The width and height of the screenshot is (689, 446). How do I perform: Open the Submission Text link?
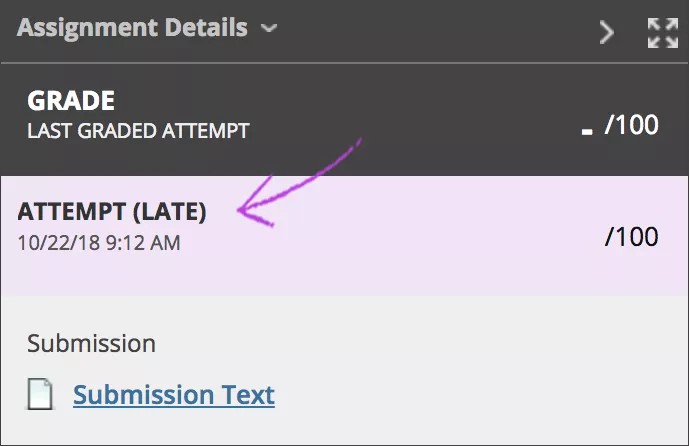pyautogui.click(x=174, y=395)
